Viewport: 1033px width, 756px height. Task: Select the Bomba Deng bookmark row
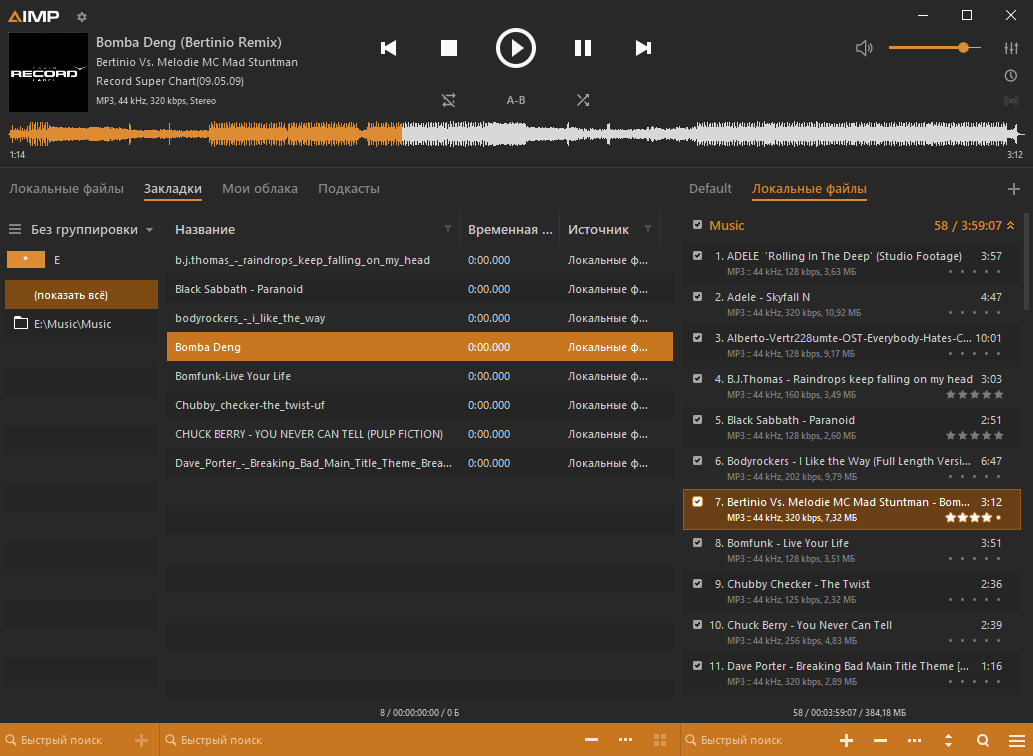(x=420, y=346)
